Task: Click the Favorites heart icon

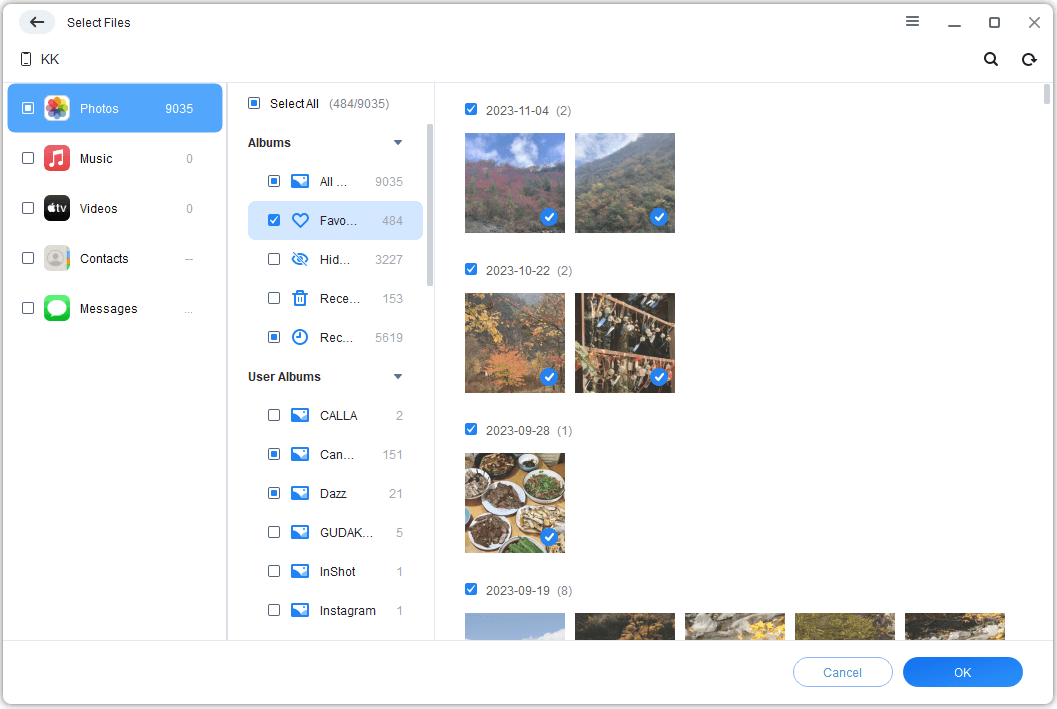Action: [x=300, y=220]
